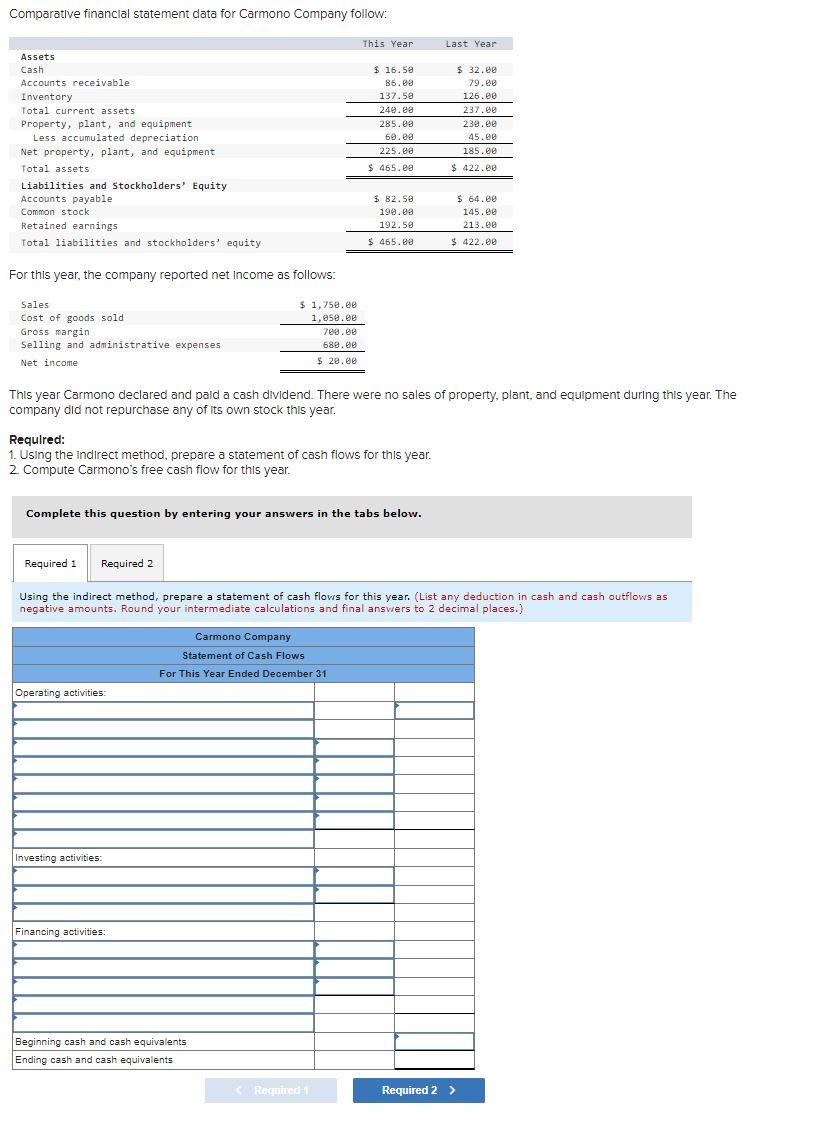Select the Statement of Cash Flows header row
The height and width of the screenshot is (1126, 827).
[x=242, y=655]
